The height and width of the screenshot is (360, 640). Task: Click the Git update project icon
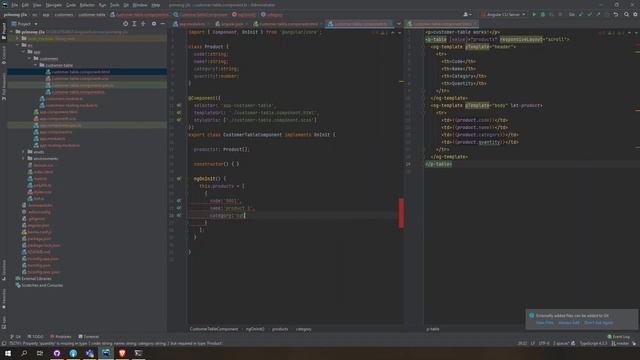click(x=581, y=14)
